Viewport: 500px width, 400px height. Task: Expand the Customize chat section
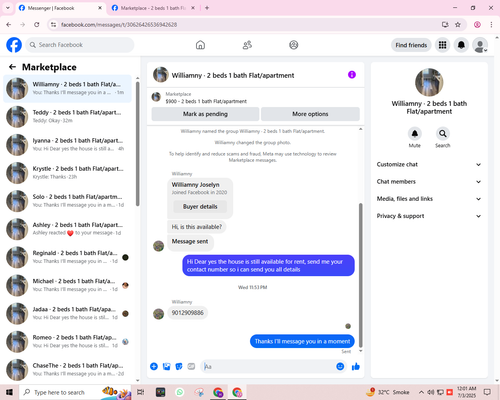(429, 164)
